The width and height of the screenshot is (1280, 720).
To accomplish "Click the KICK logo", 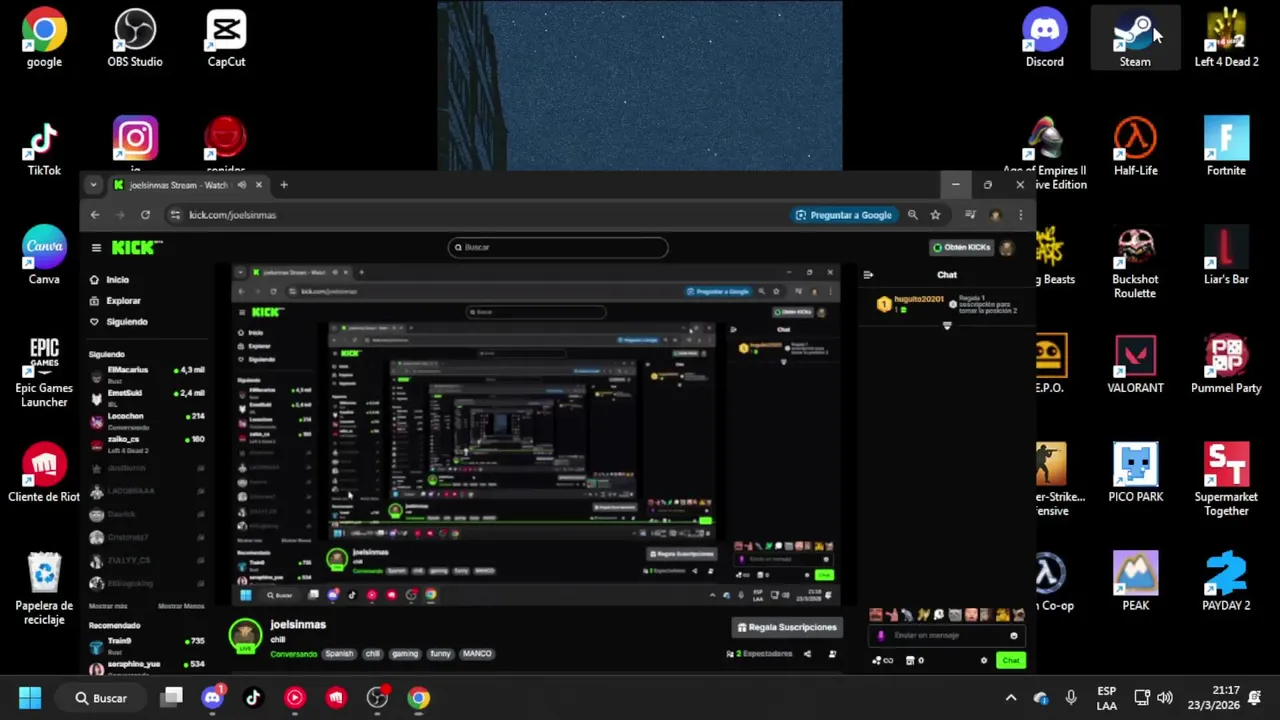I will (x=135, y=247).
